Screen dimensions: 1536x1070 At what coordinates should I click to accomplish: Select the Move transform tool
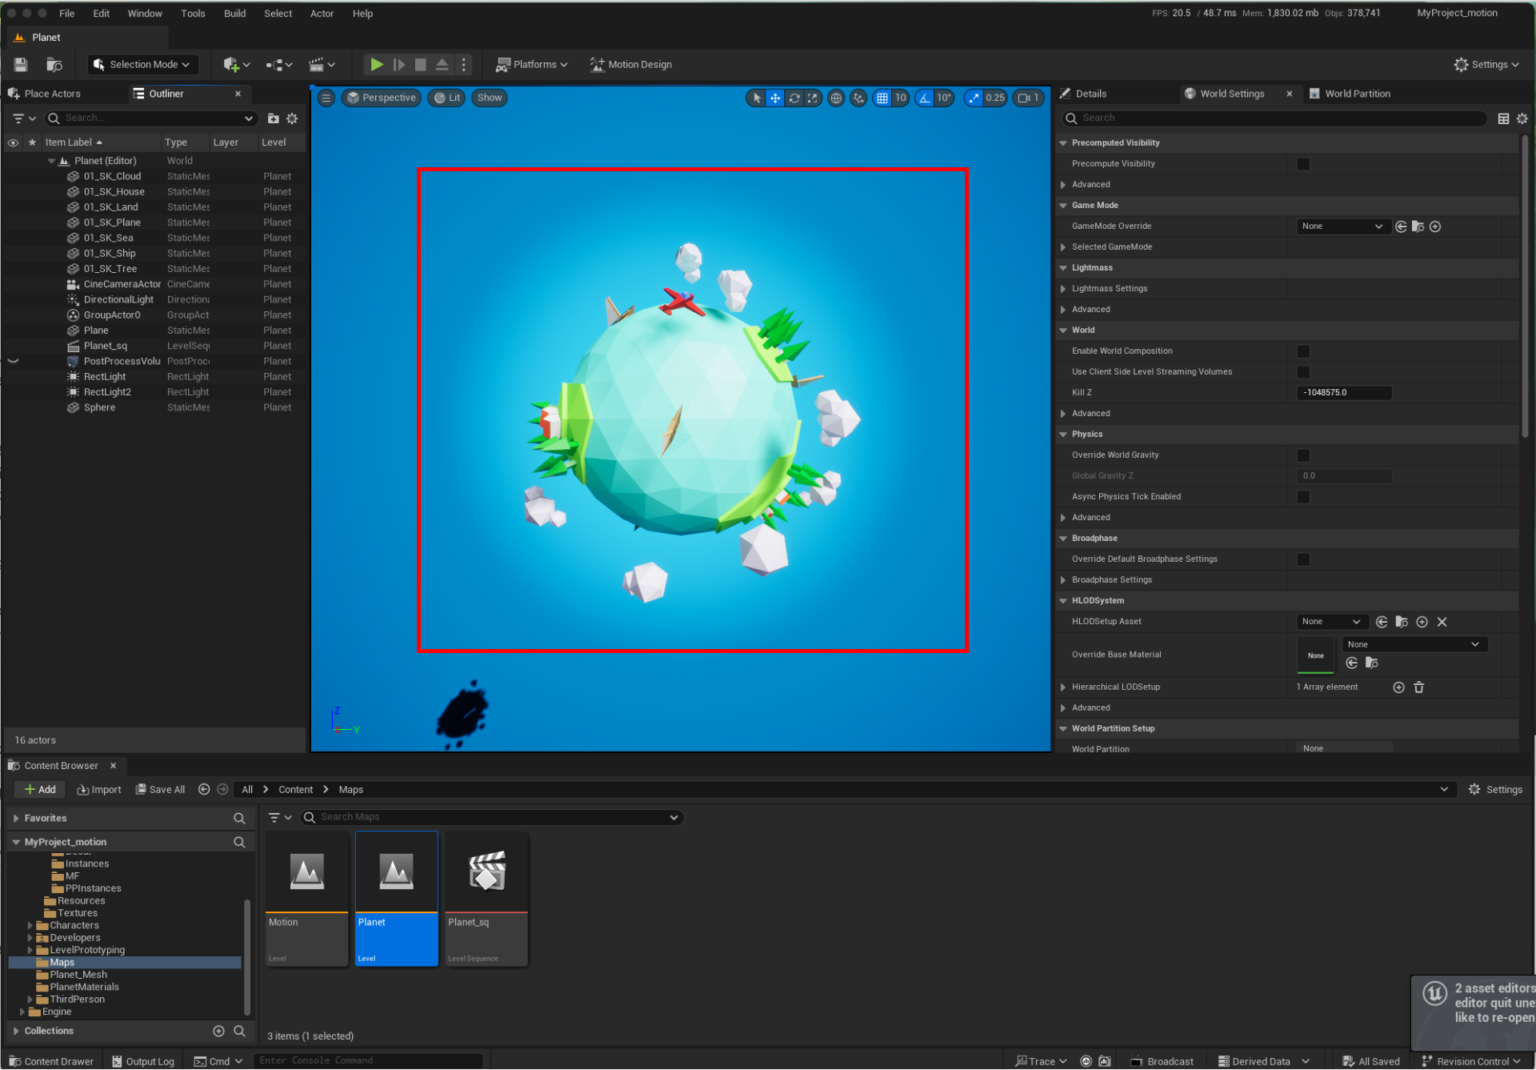pos(775,97)
